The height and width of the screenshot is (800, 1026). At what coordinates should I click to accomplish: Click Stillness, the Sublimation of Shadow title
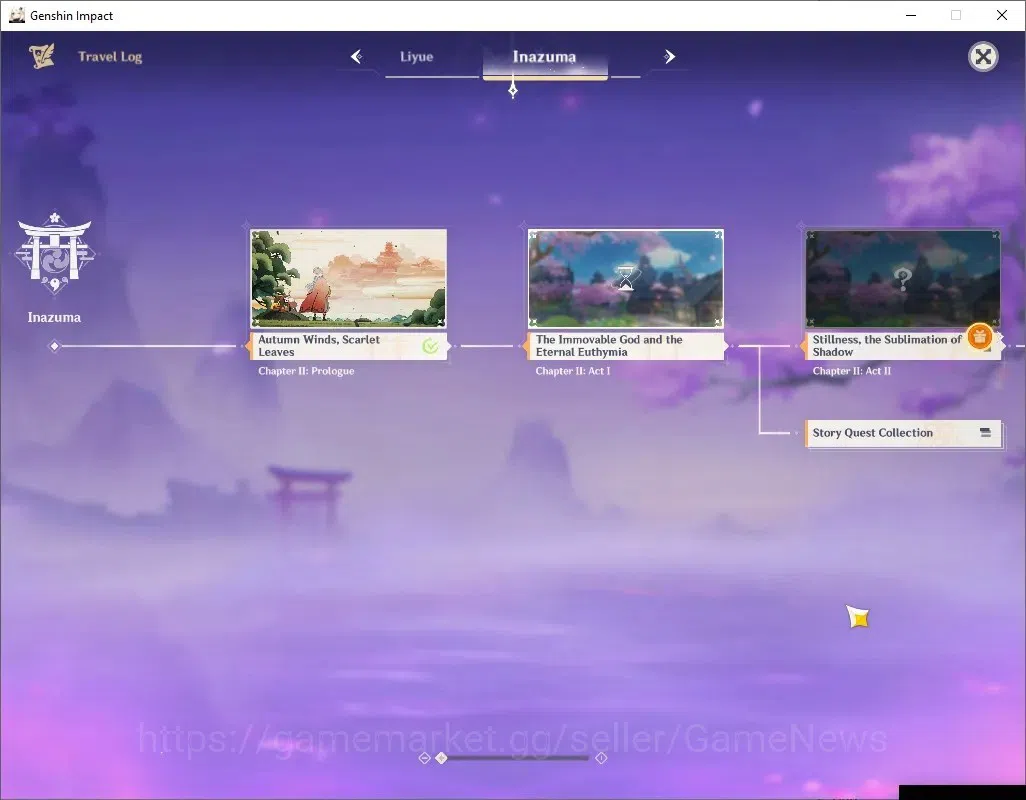(887, 345)
